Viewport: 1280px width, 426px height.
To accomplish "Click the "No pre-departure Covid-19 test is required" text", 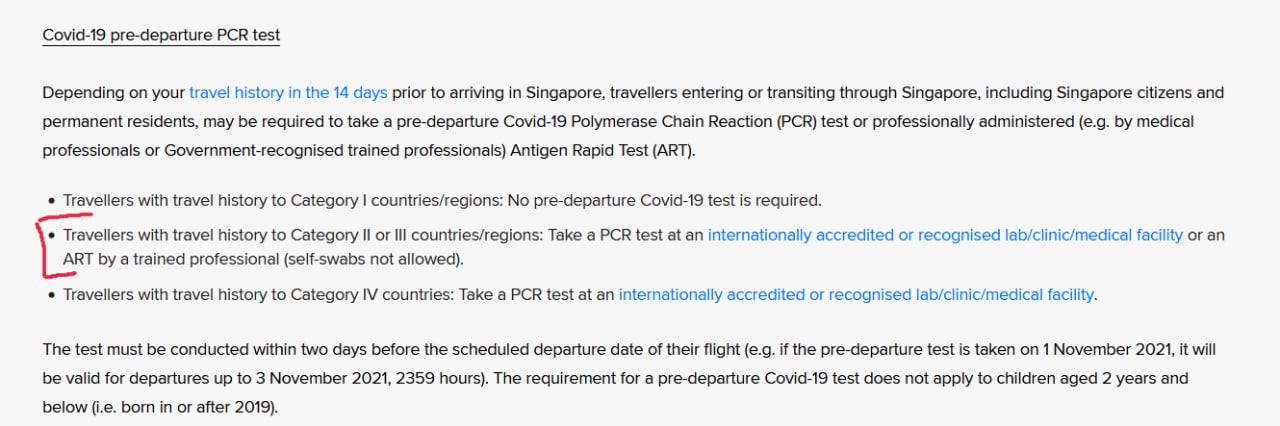I will pyautogui.click(x=664, y=200).
